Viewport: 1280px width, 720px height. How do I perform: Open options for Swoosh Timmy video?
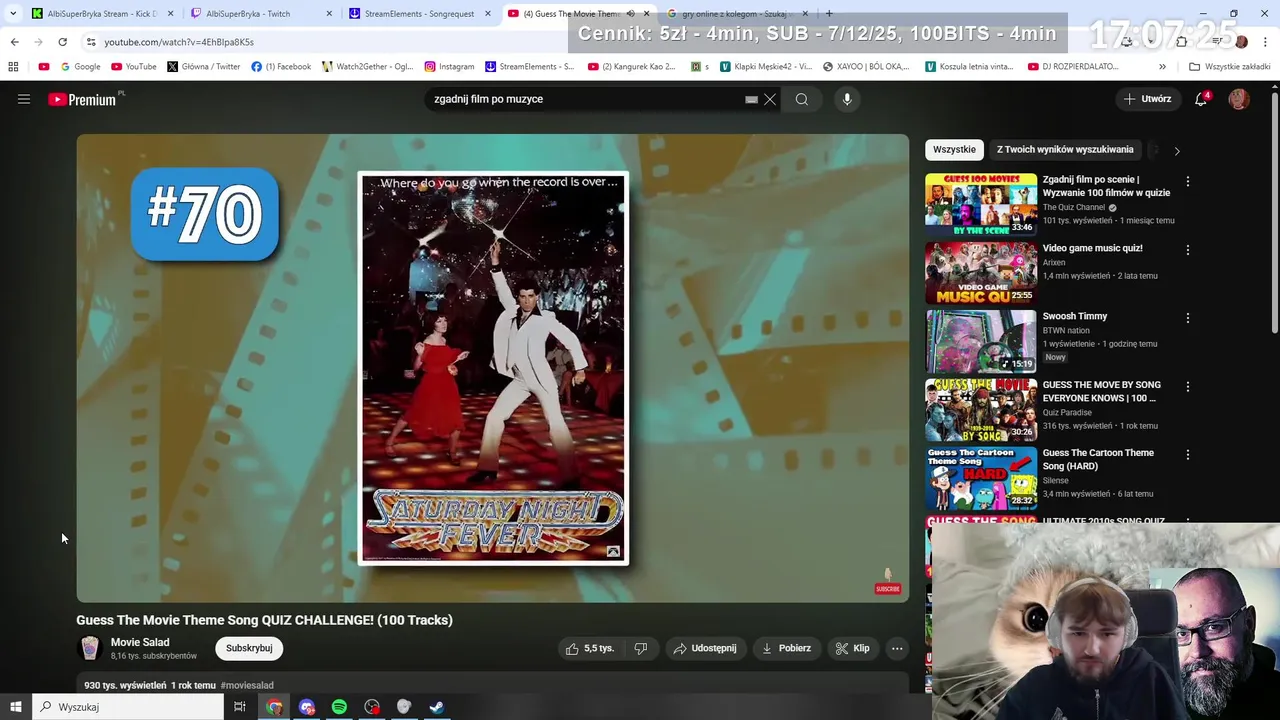(x=1188, y=318)
